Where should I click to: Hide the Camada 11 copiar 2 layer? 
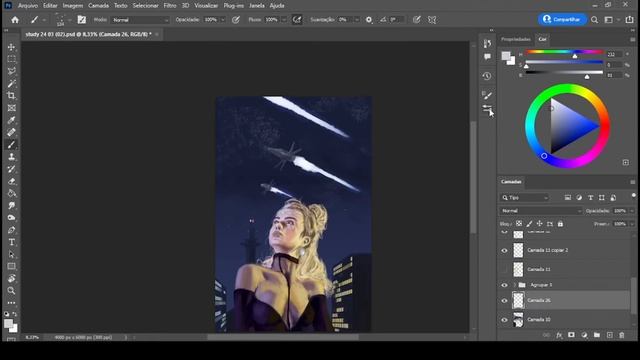[504, 251]
